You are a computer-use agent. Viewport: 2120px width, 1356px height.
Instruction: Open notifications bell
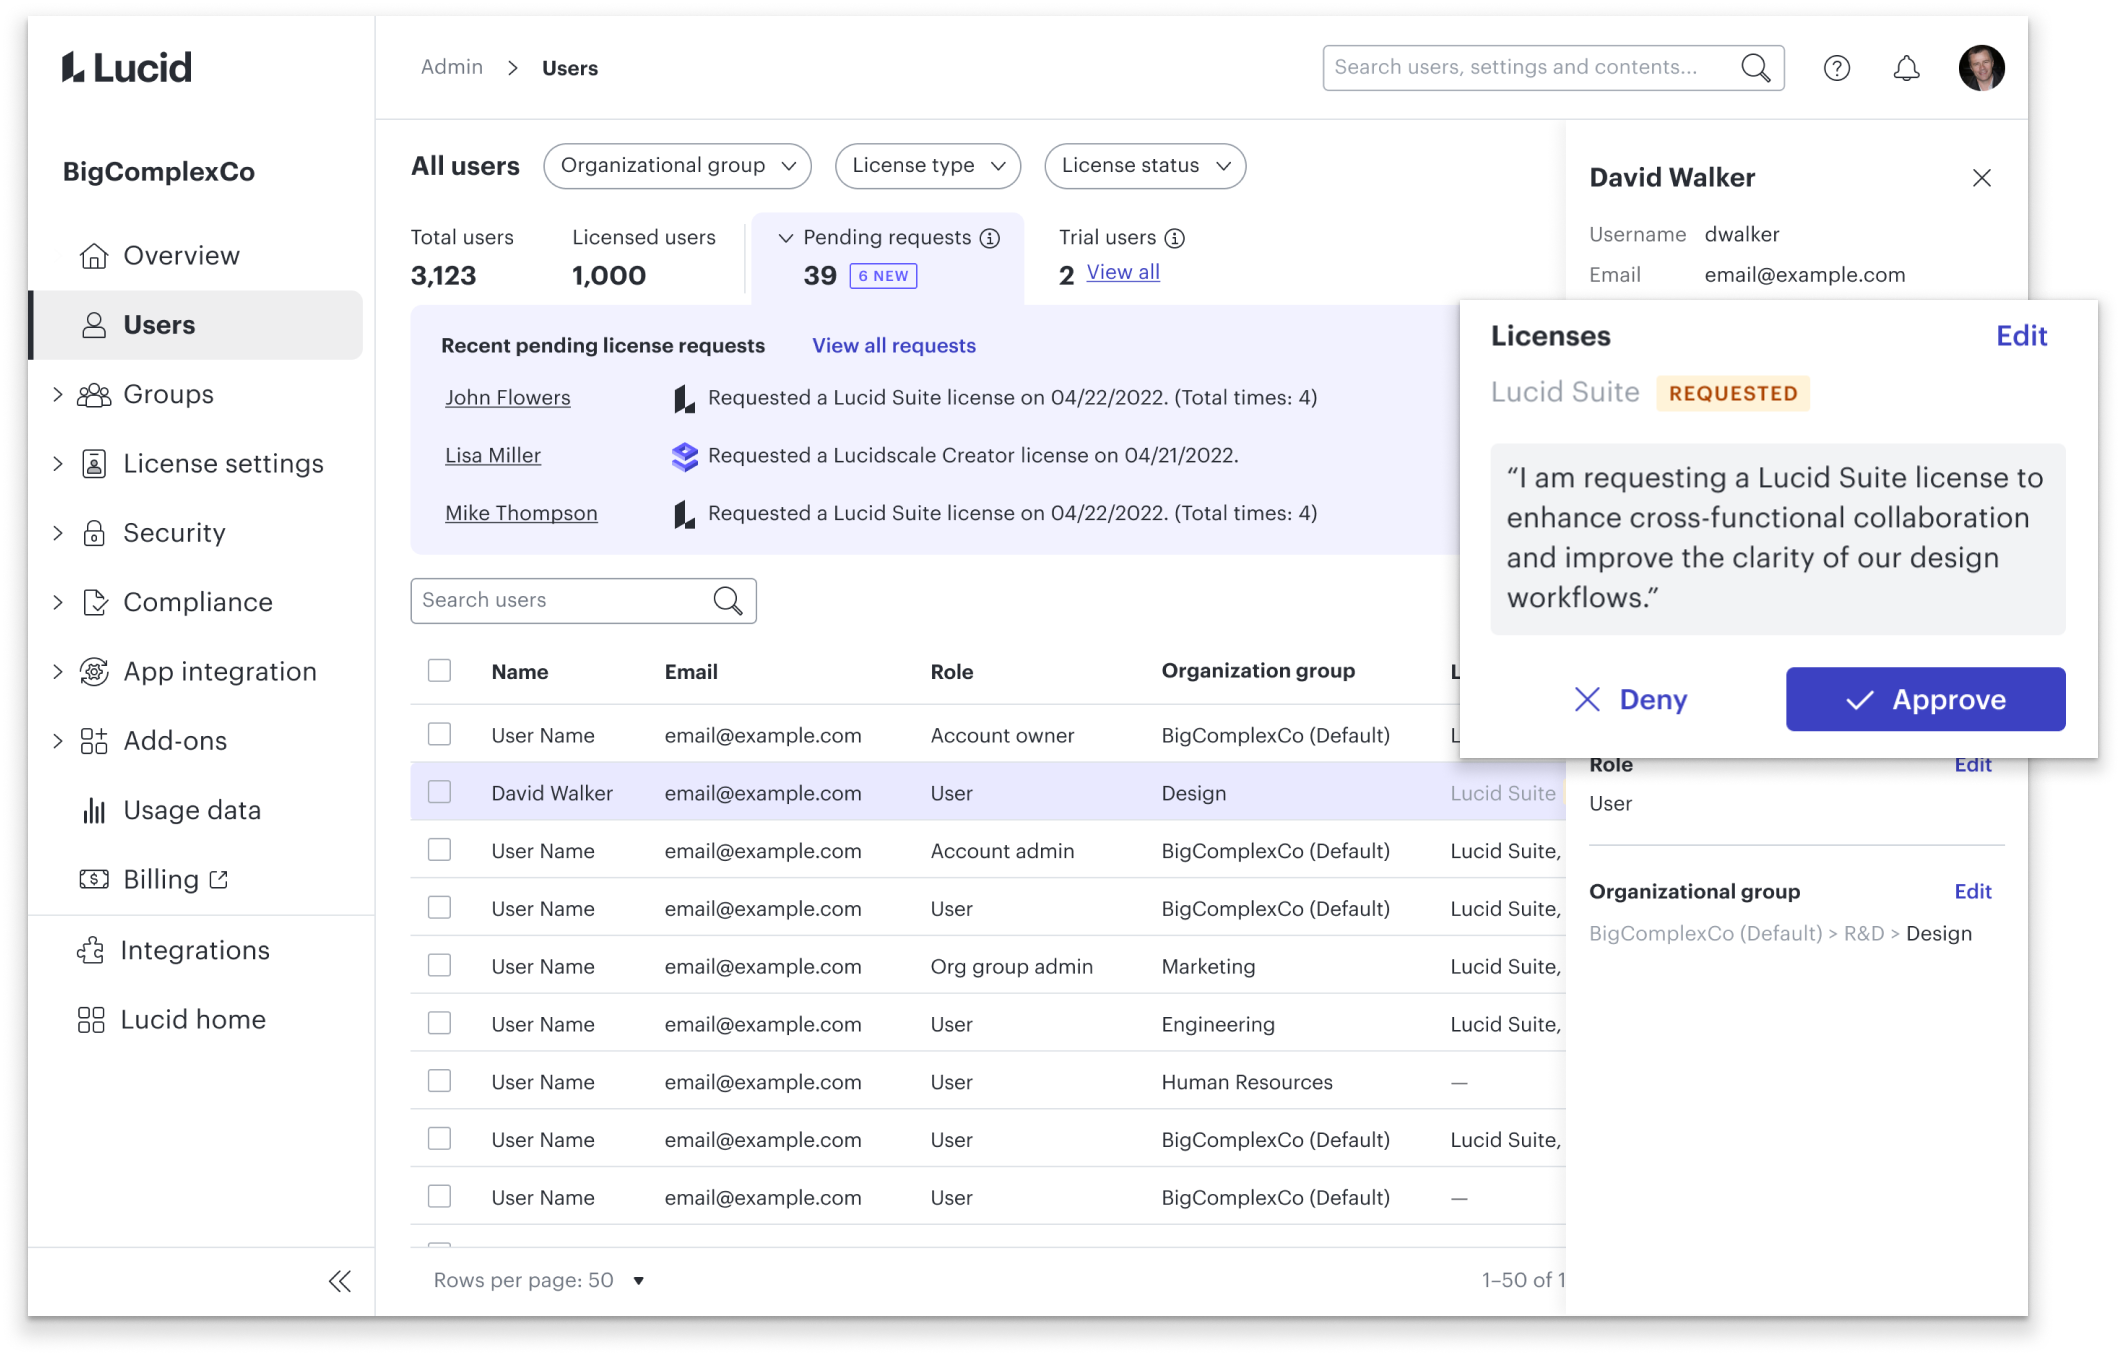[x=1906, y=68]
